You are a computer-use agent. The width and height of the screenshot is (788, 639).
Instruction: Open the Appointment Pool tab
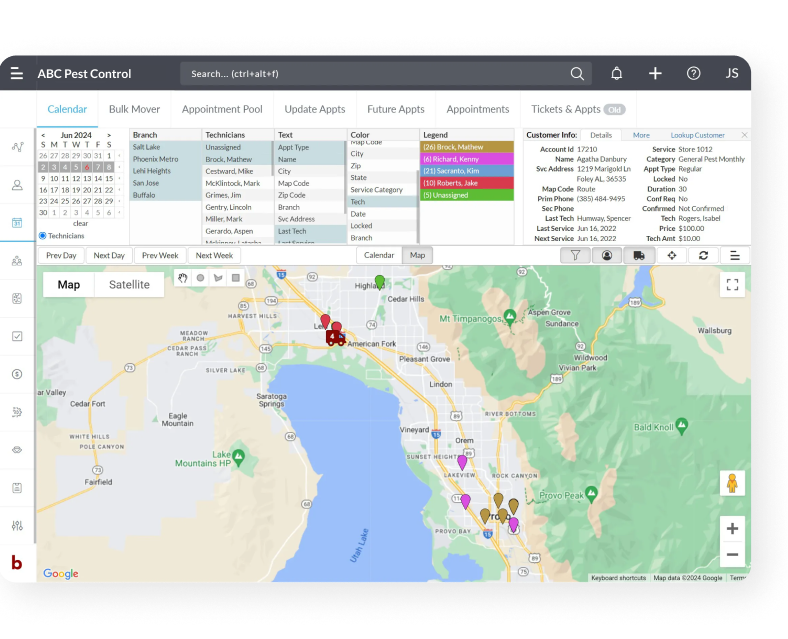click(x=222, y=109)
